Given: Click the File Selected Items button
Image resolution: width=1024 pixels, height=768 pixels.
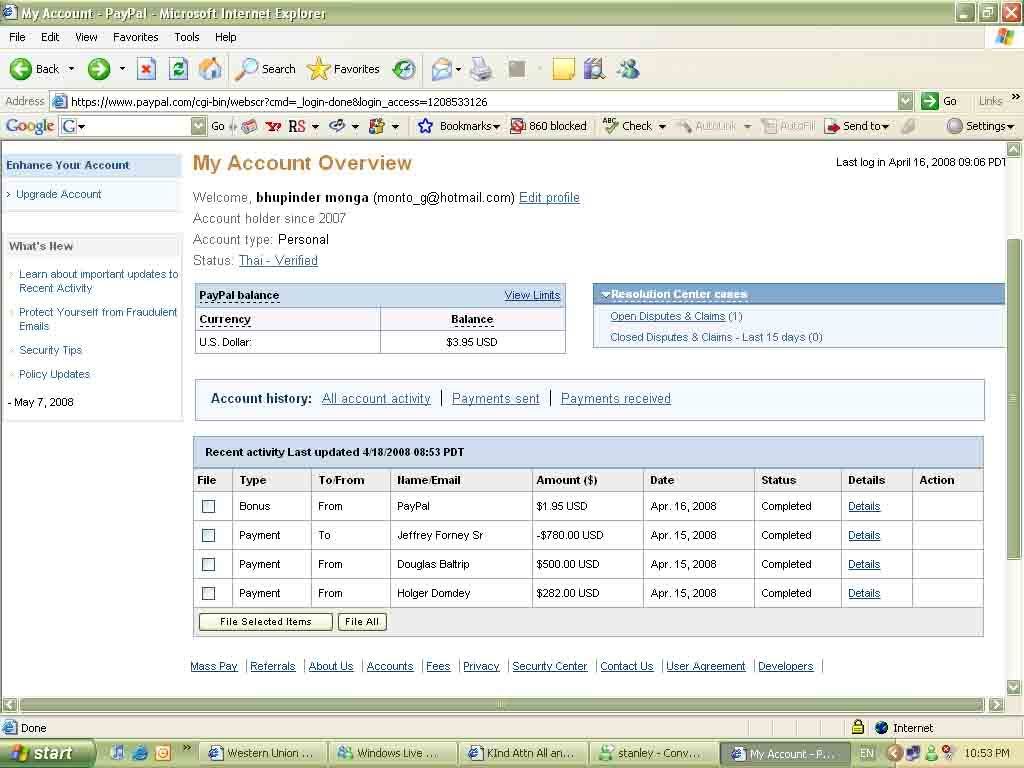Looking at the screenshot, I should 266,622.
